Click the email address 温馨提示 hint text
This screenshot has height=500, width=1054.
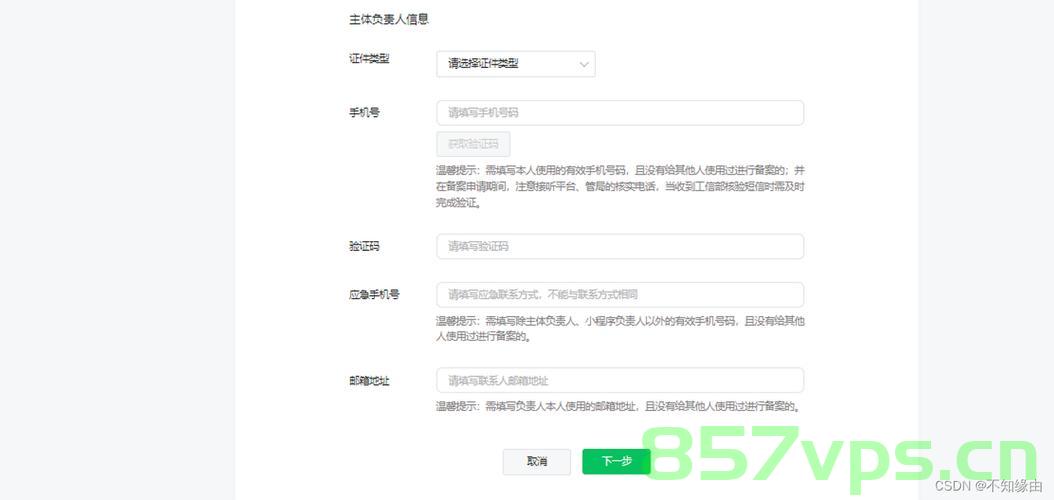618,407
